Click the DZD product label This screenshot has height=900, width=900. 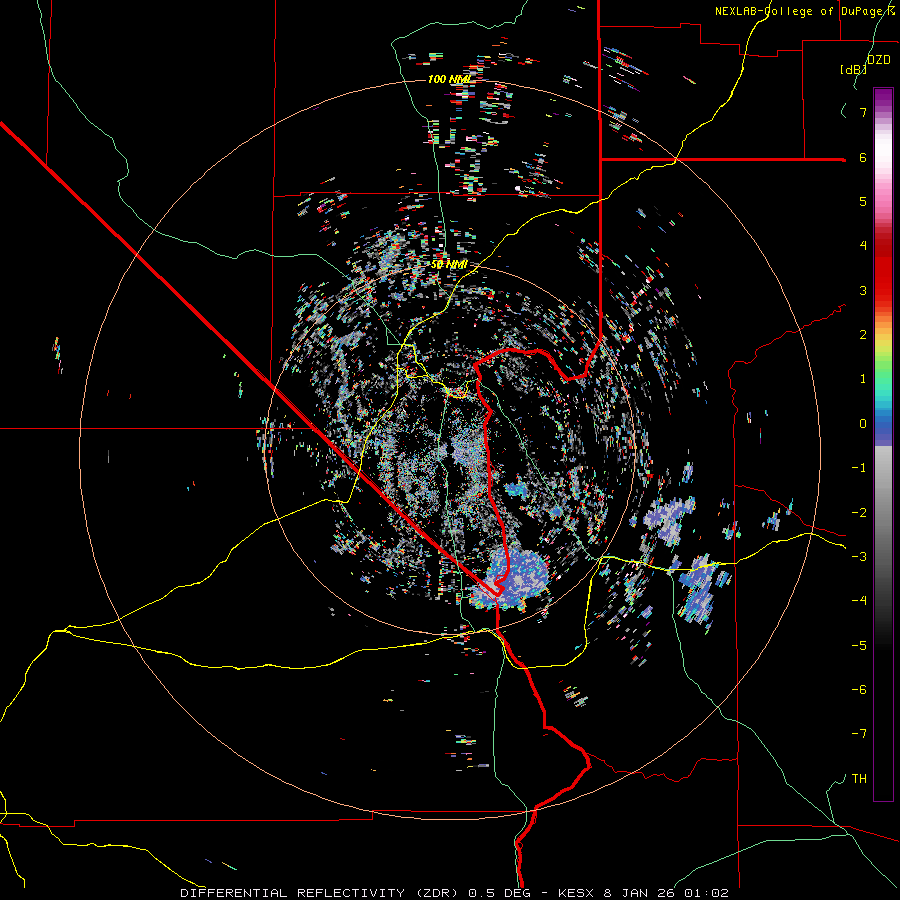[x=878, y=60]
